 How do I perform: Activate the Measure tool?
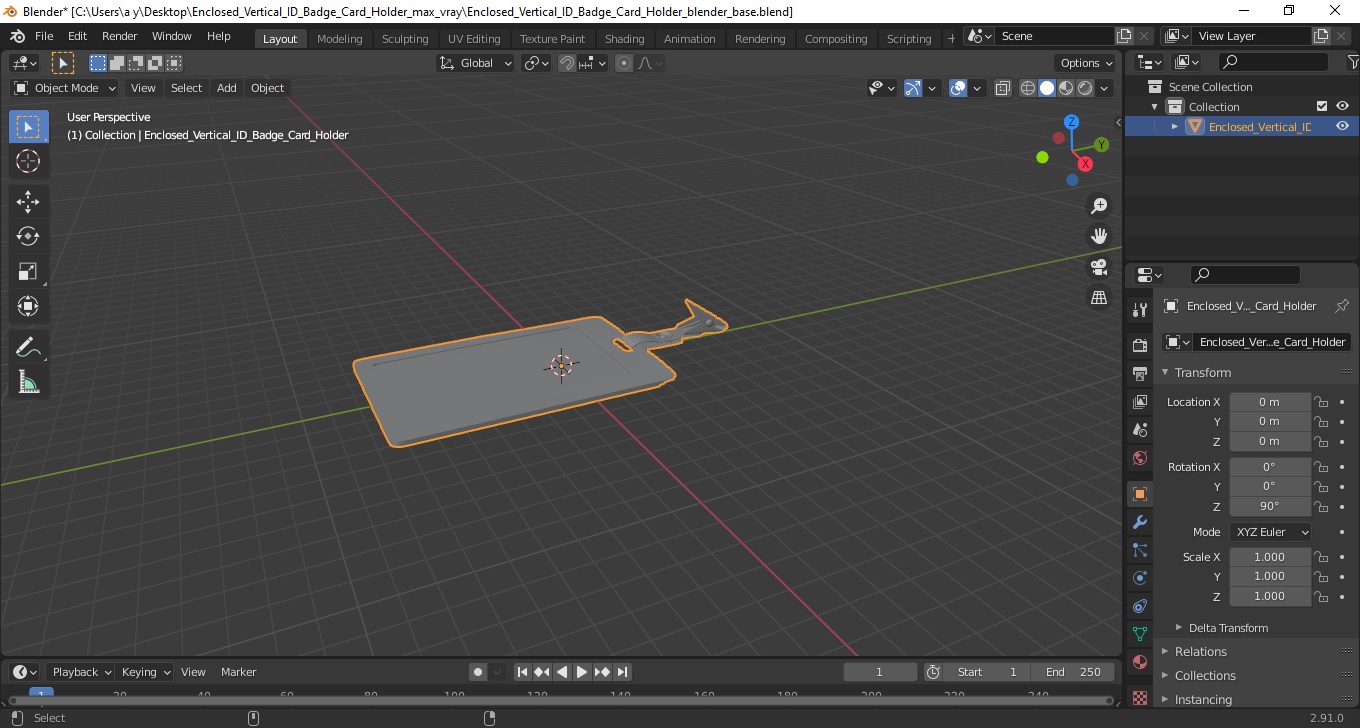tap(28, 381)
